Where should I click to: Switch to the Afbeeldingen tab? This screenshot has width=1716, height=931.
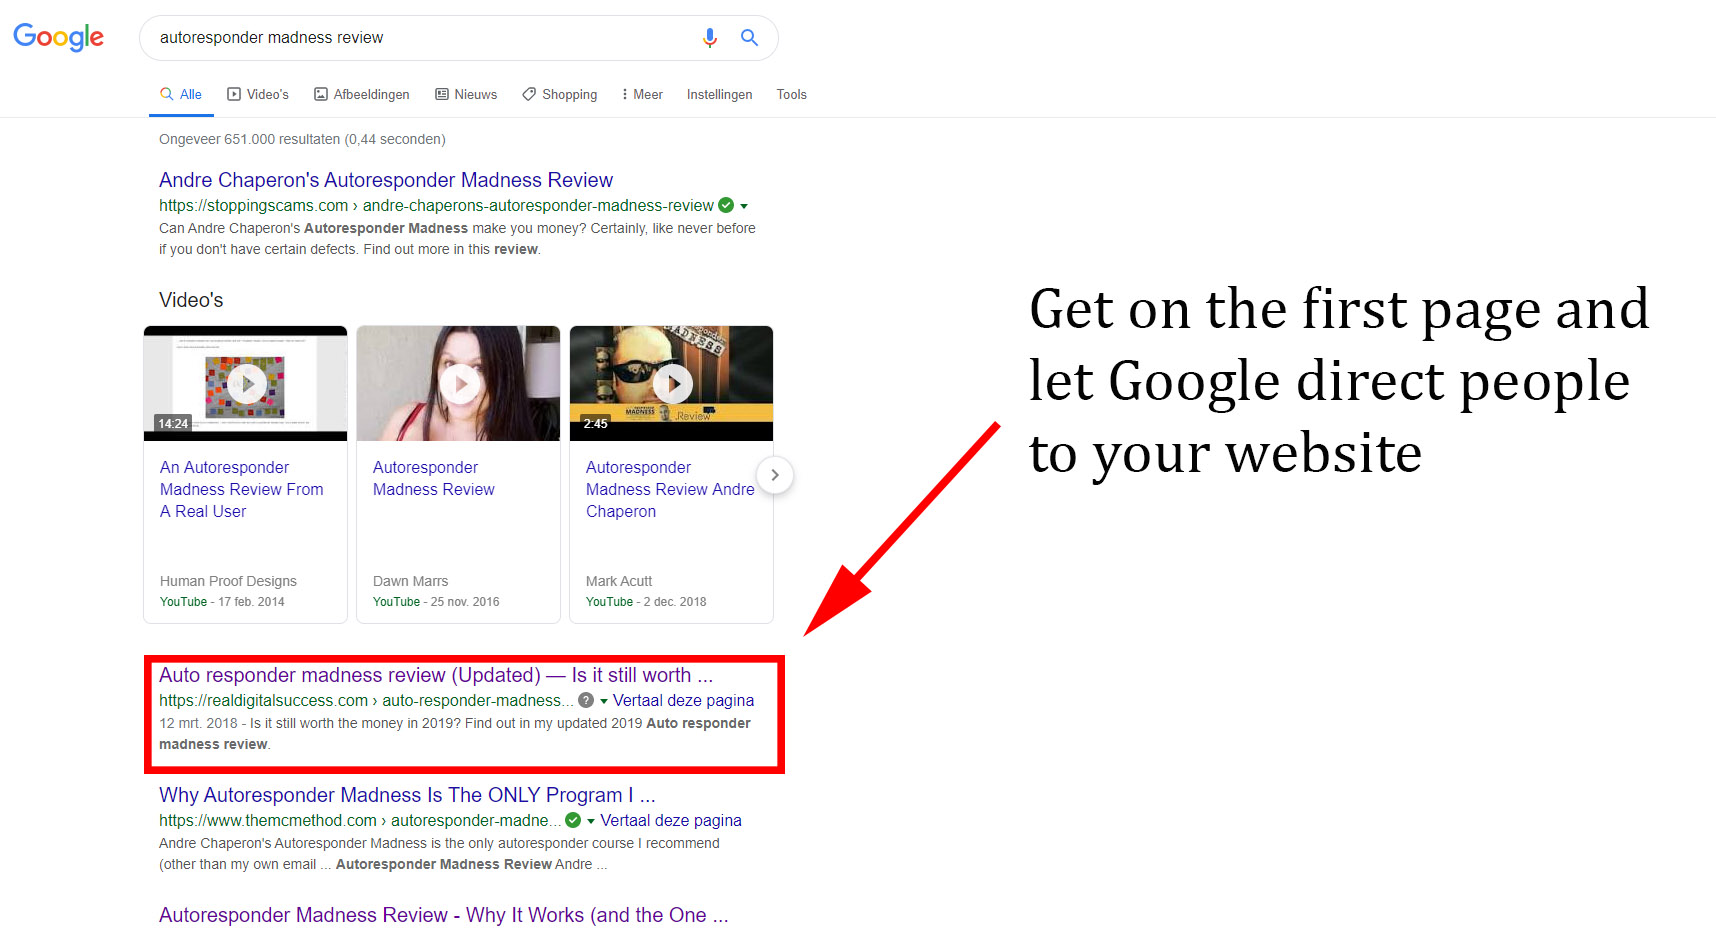(x=362, y=94)
